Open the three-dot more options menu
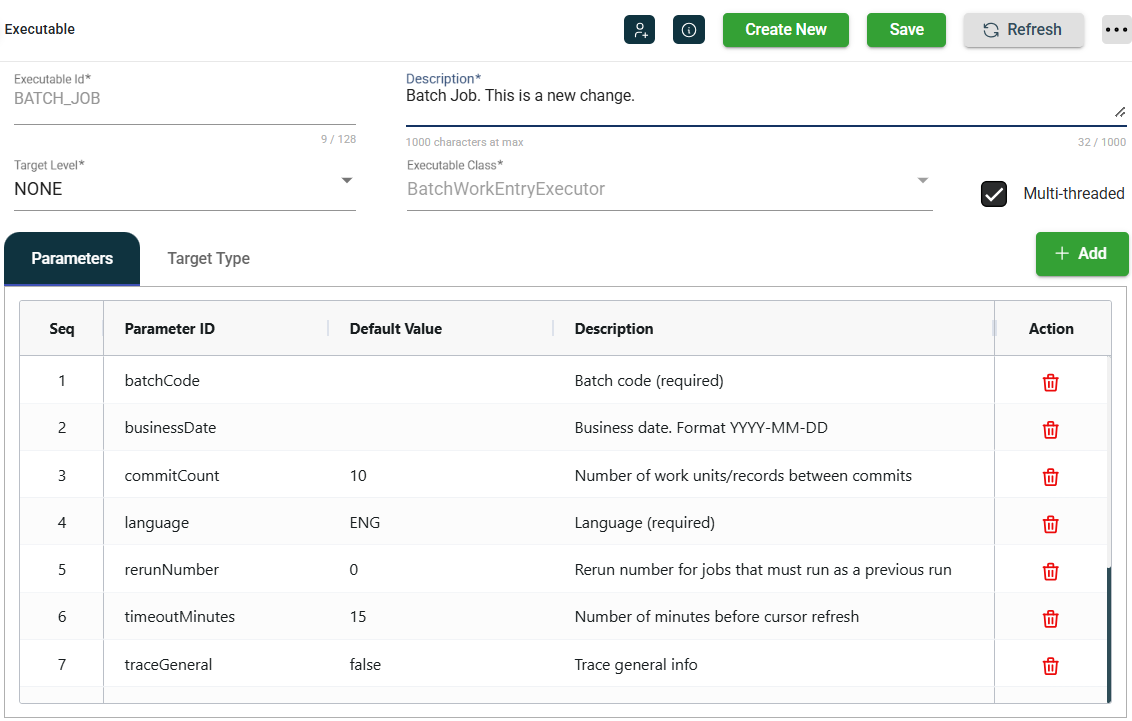The height and width of the screenshot is (721, 1132). 1116,30
